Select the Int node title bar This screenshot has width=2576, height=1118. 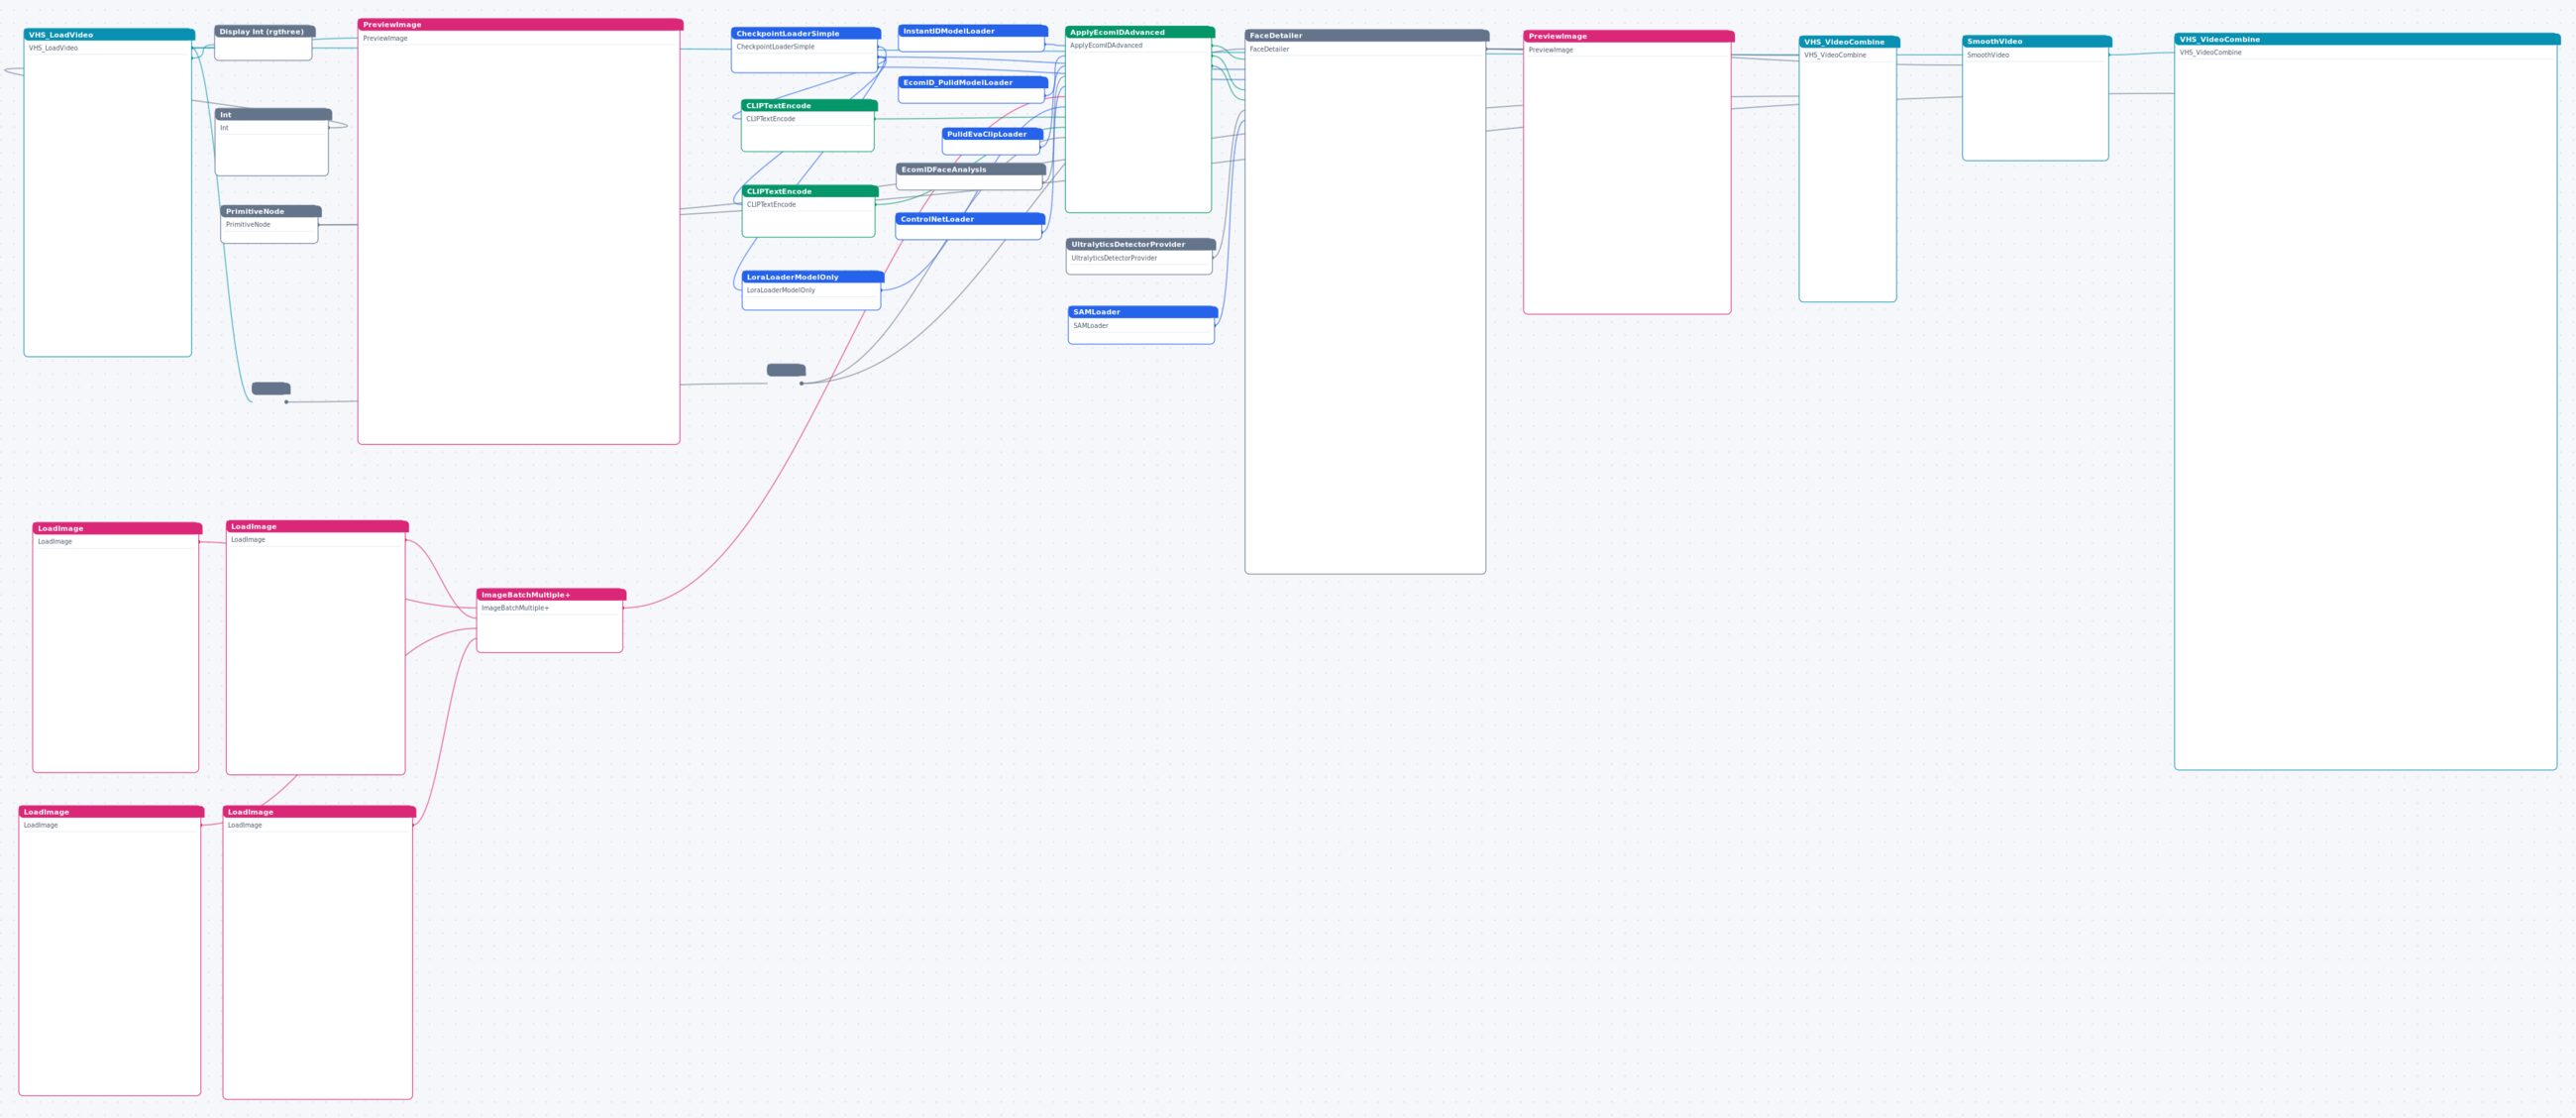point(273,114)
